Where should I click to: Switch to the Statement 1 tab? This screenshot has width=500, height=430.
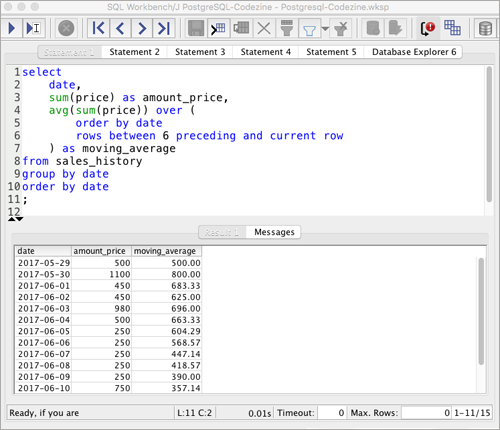pyautogui.click(x=69, y=52)
